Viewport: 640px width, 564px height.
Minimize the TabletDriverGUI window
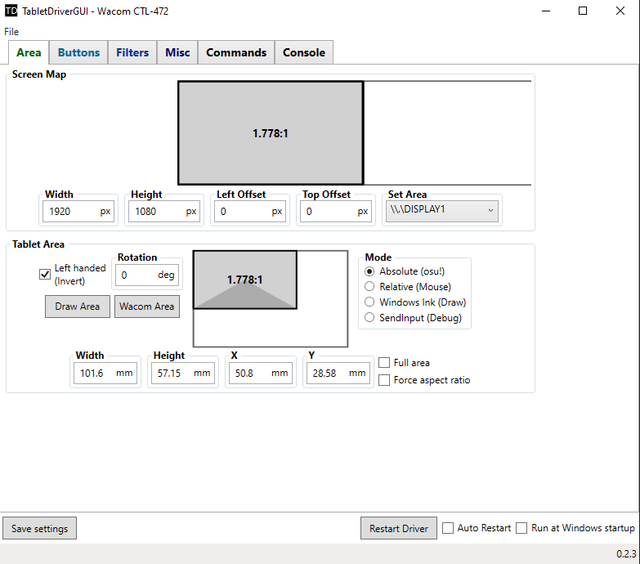546,11
